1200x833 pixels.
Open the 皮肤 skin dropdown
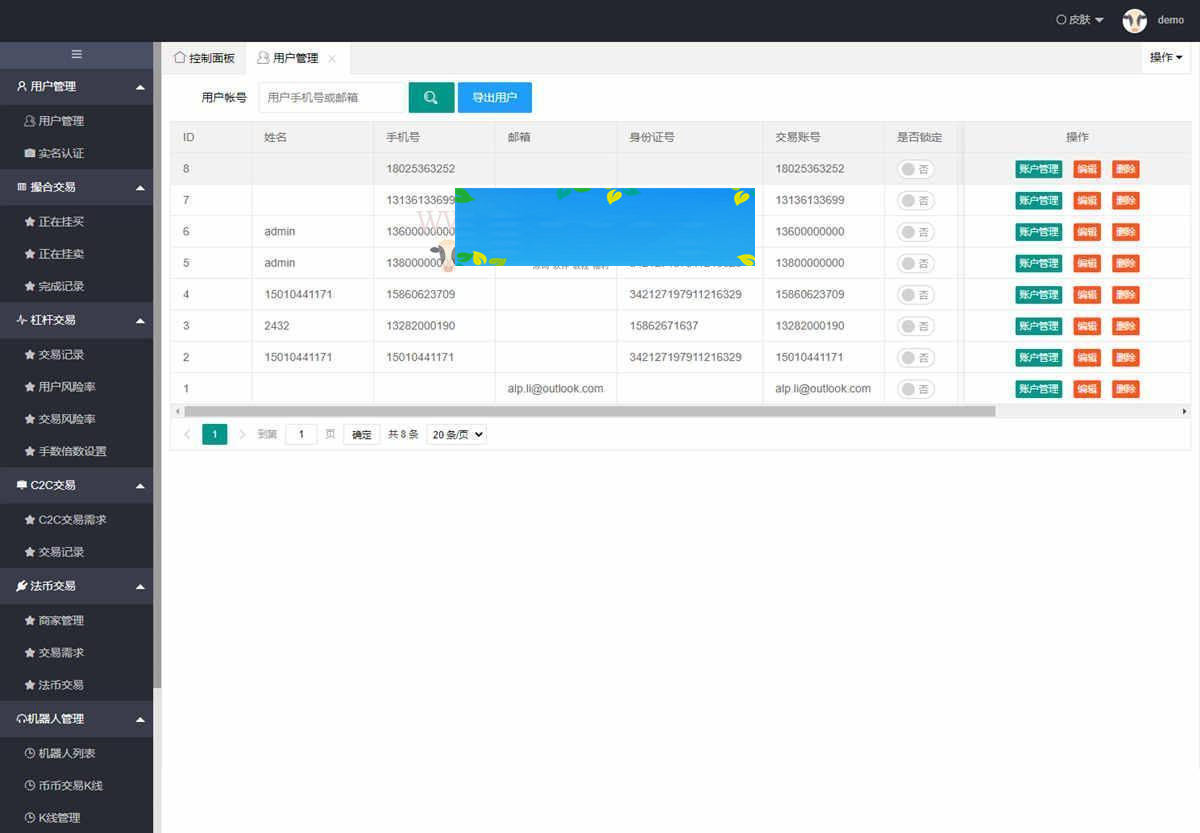click(x=1080, y=20)
